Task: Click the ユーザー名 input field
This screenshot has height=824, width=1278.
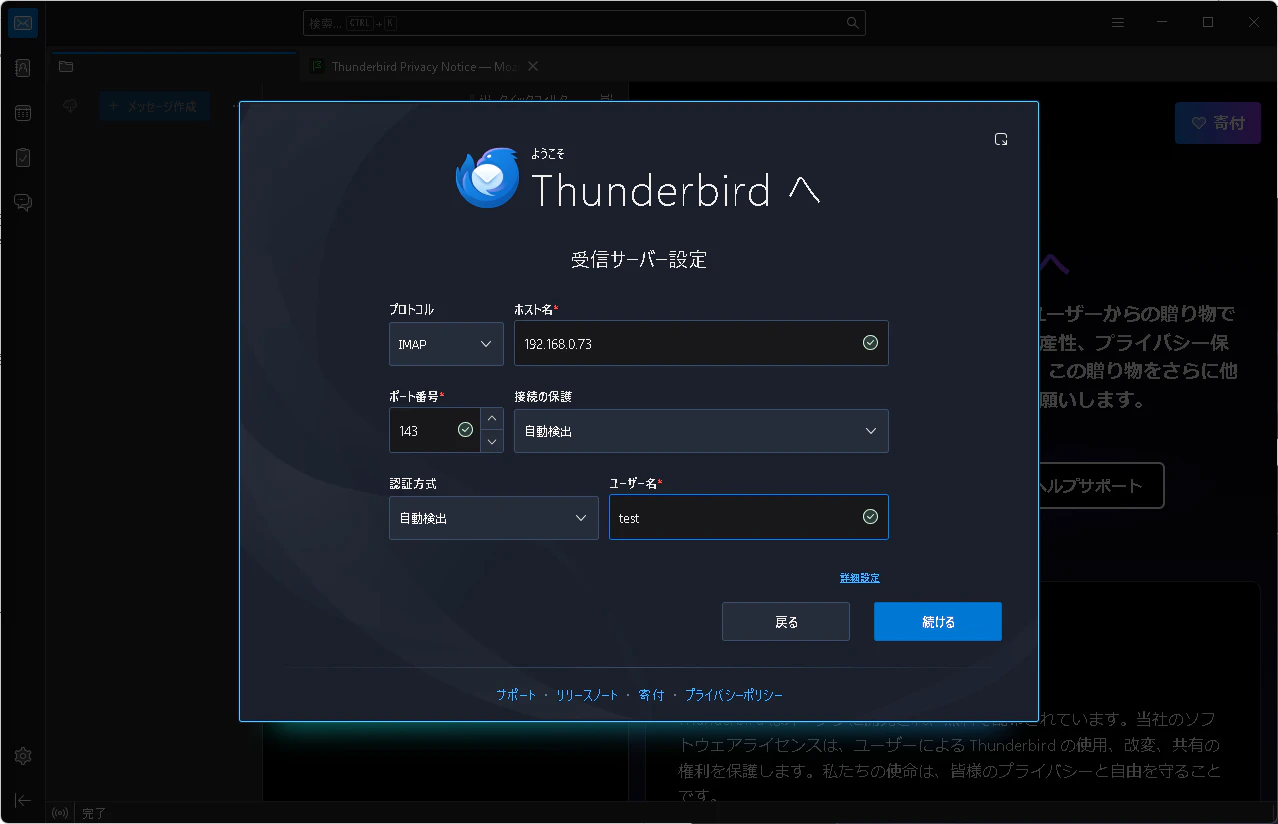Action: (x=749, y=517)
